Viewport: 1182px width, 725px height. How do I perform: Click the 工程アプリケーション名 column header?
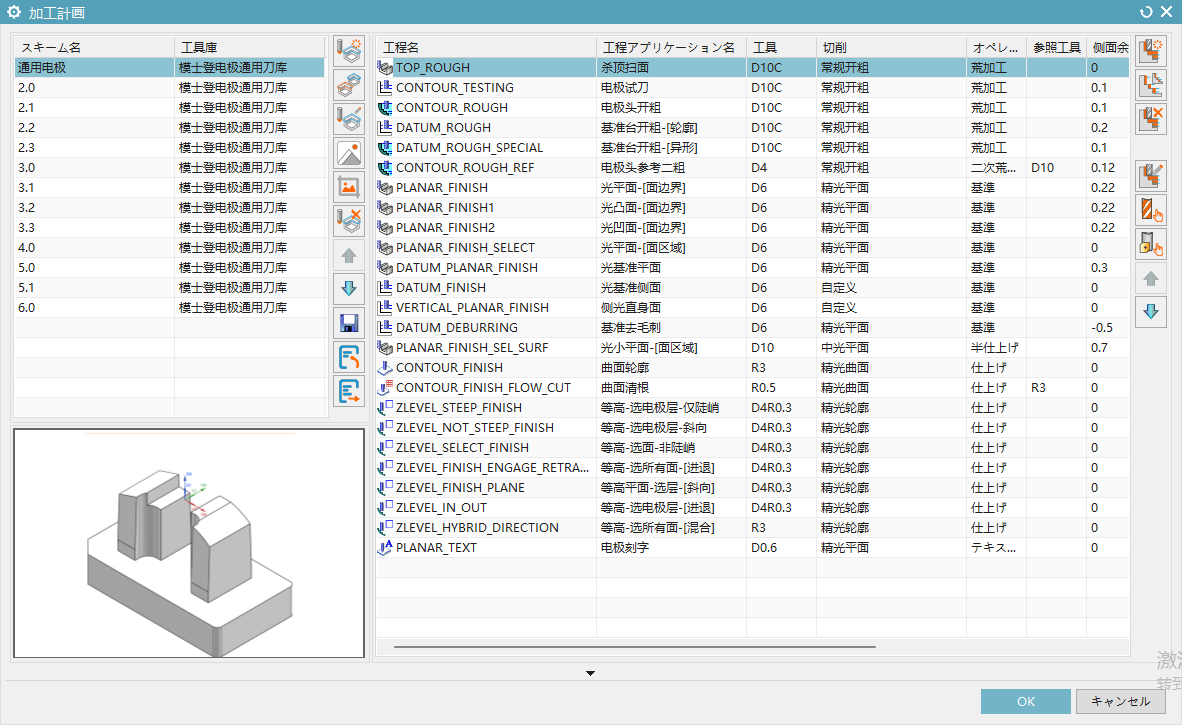pos(671,47)
